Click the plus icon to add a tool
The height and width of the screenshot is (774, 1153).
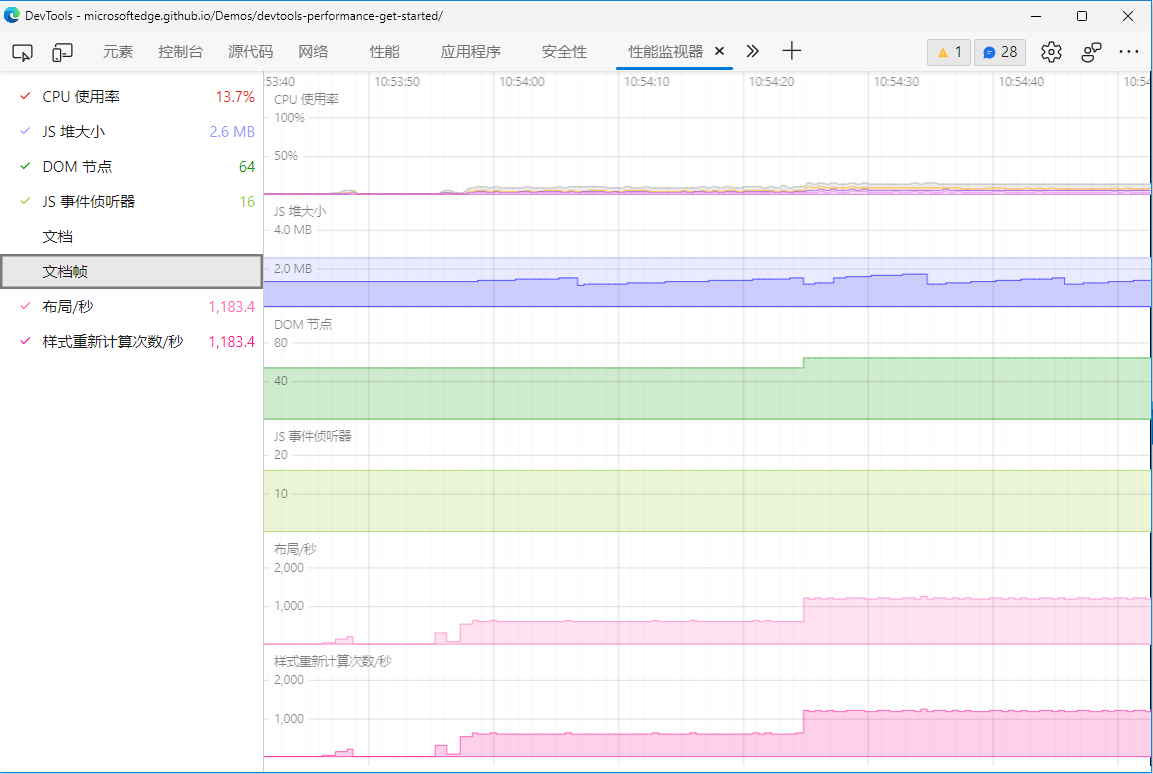791,51
